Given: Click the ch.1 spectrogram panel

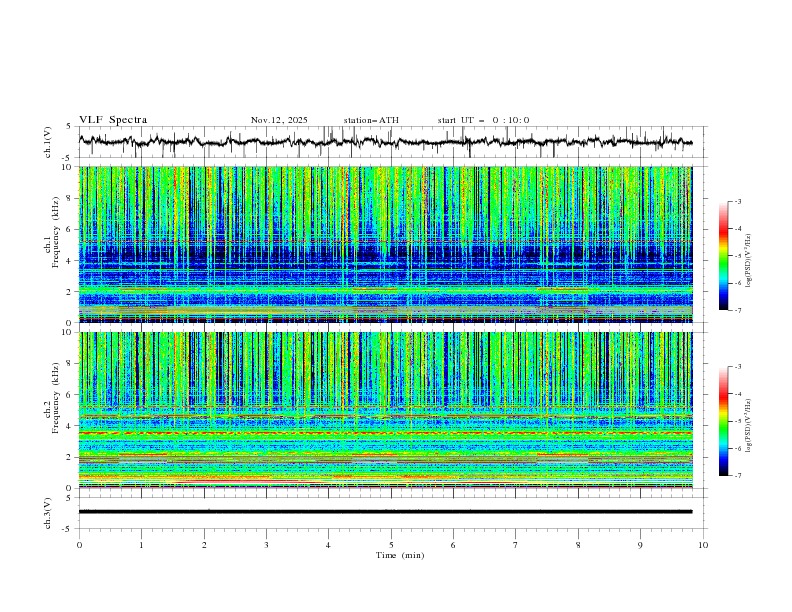Looking at the screenshot, I should point(385,244).
